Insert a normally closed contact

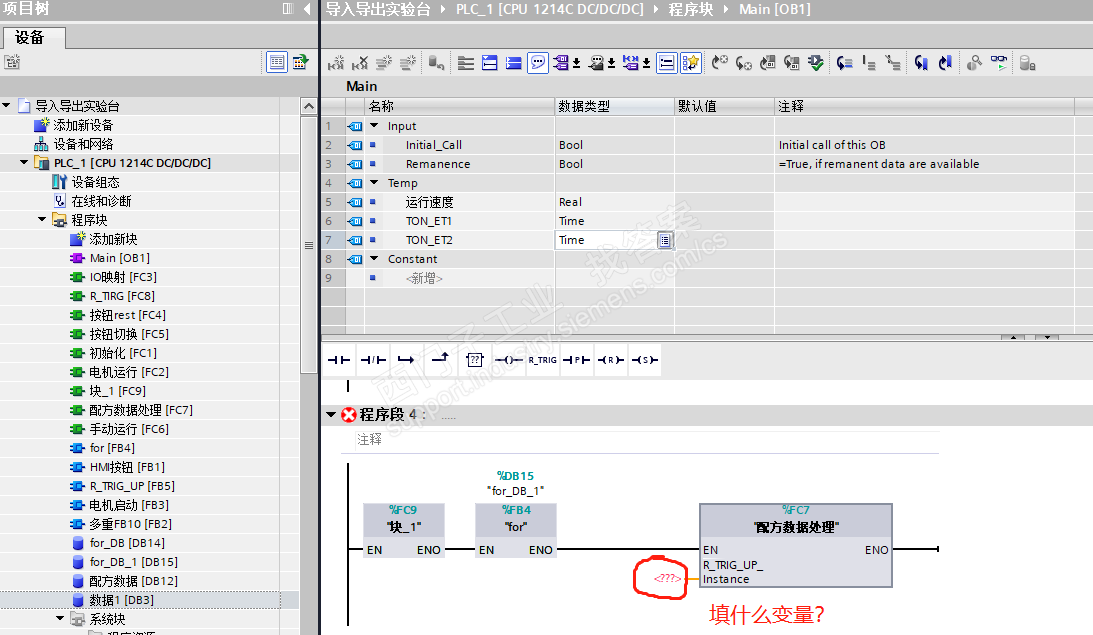(373, 360)
